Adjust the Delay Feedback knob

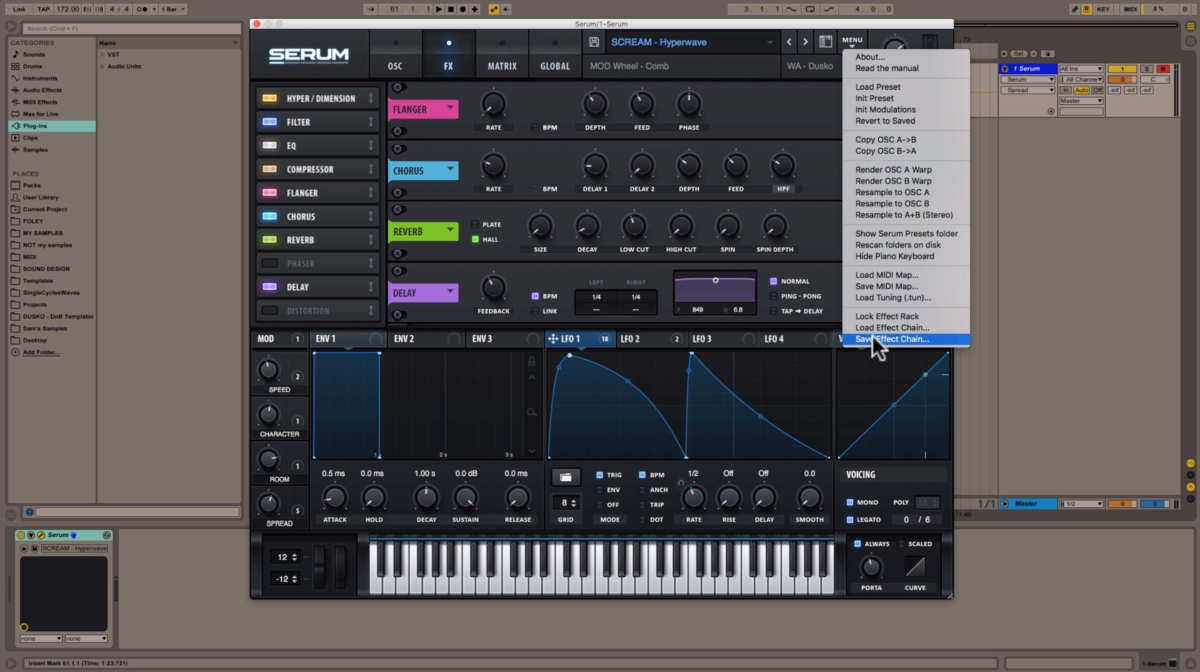click(x=493, y=288)
